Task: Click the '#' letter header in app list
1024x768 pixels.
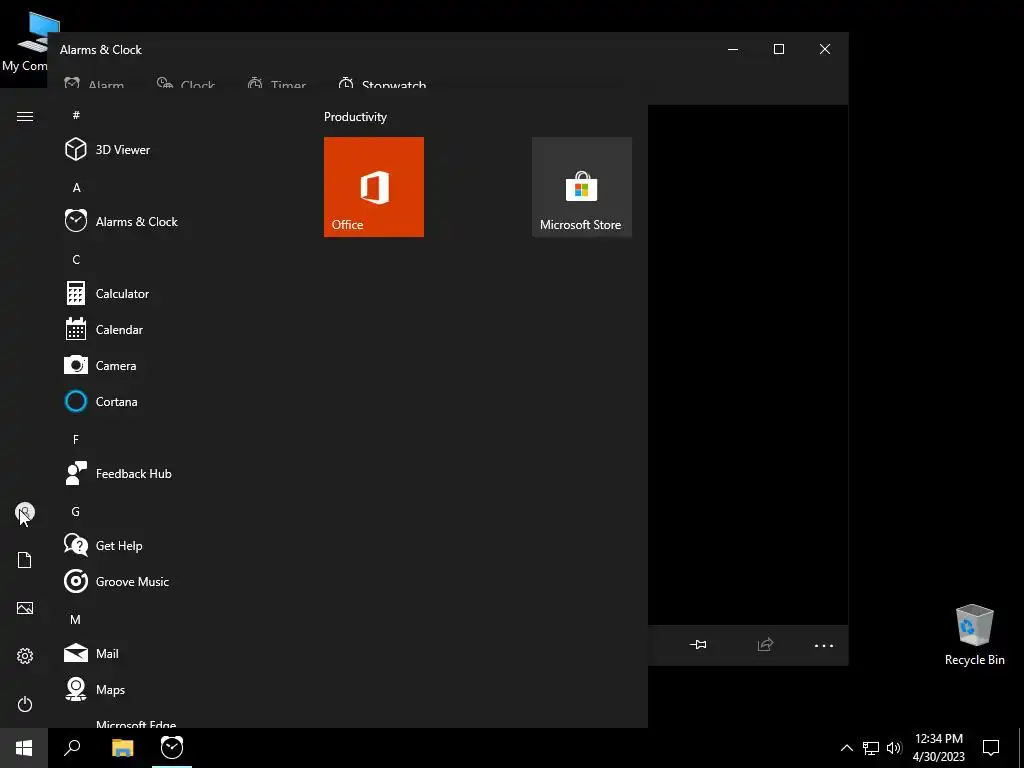Action: pyautogui.click(x=76, y=115)
